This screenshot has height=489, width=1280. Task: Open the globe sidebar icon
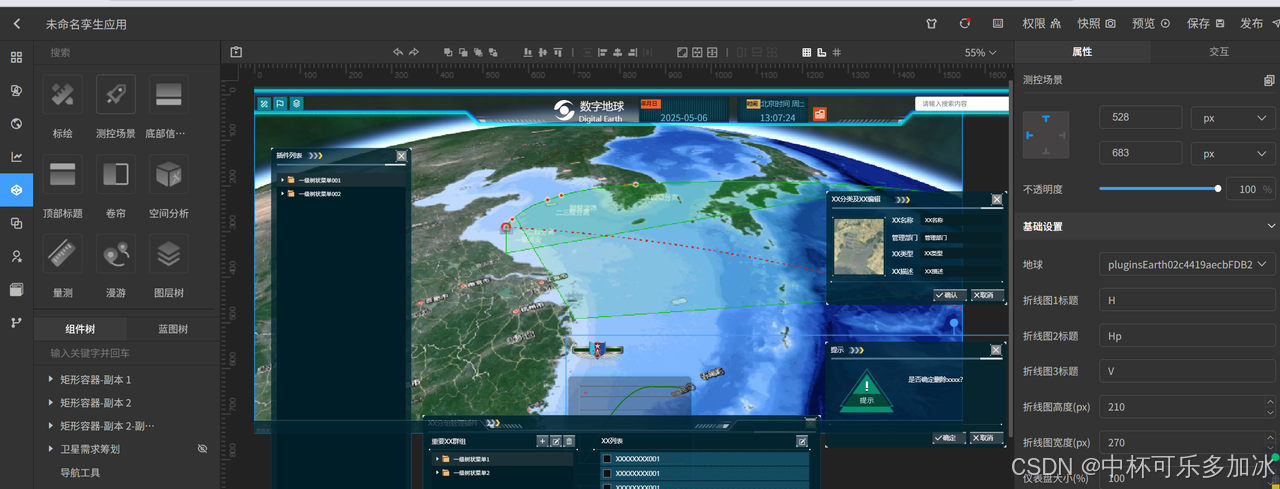[16, 123]
